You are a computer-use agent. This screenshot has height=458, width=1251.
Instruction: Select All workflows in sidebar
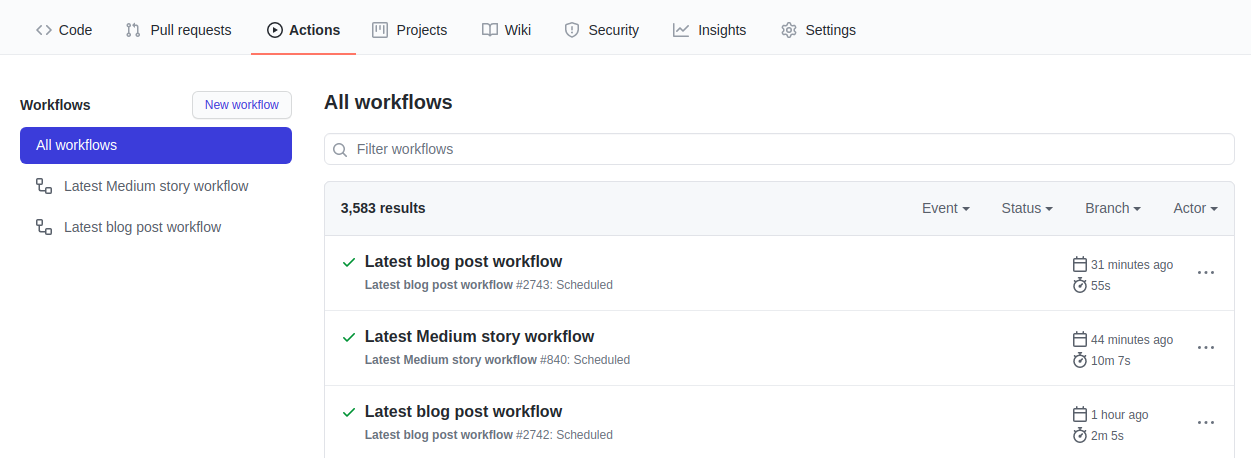pos(156,145)
